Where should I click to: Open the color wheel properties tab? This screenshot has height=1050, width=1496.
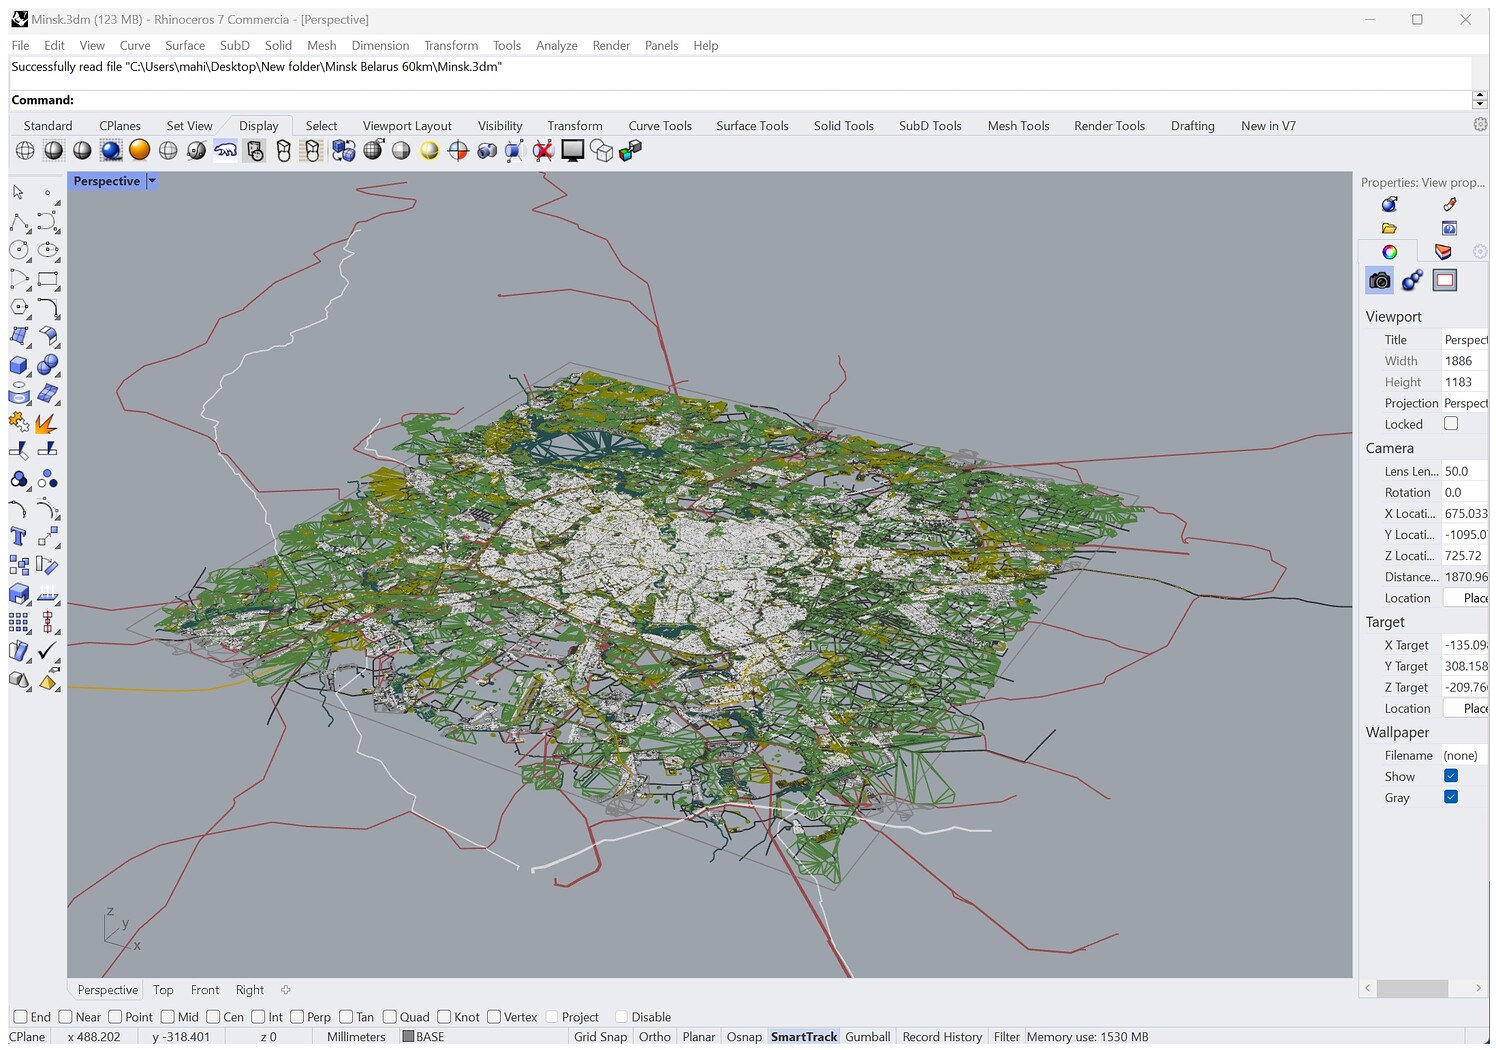tap(1389, 252)
